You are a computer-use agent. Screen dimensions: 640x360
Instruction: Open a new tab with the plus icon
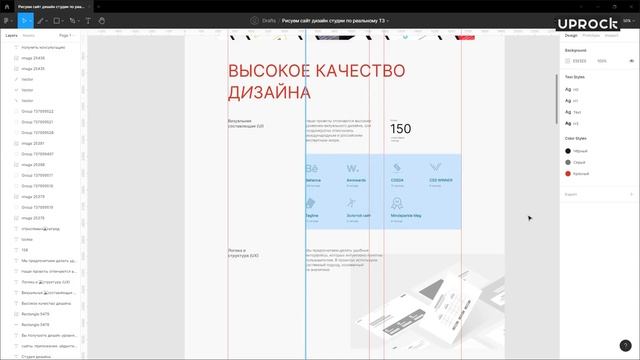[x=98, y=7]
